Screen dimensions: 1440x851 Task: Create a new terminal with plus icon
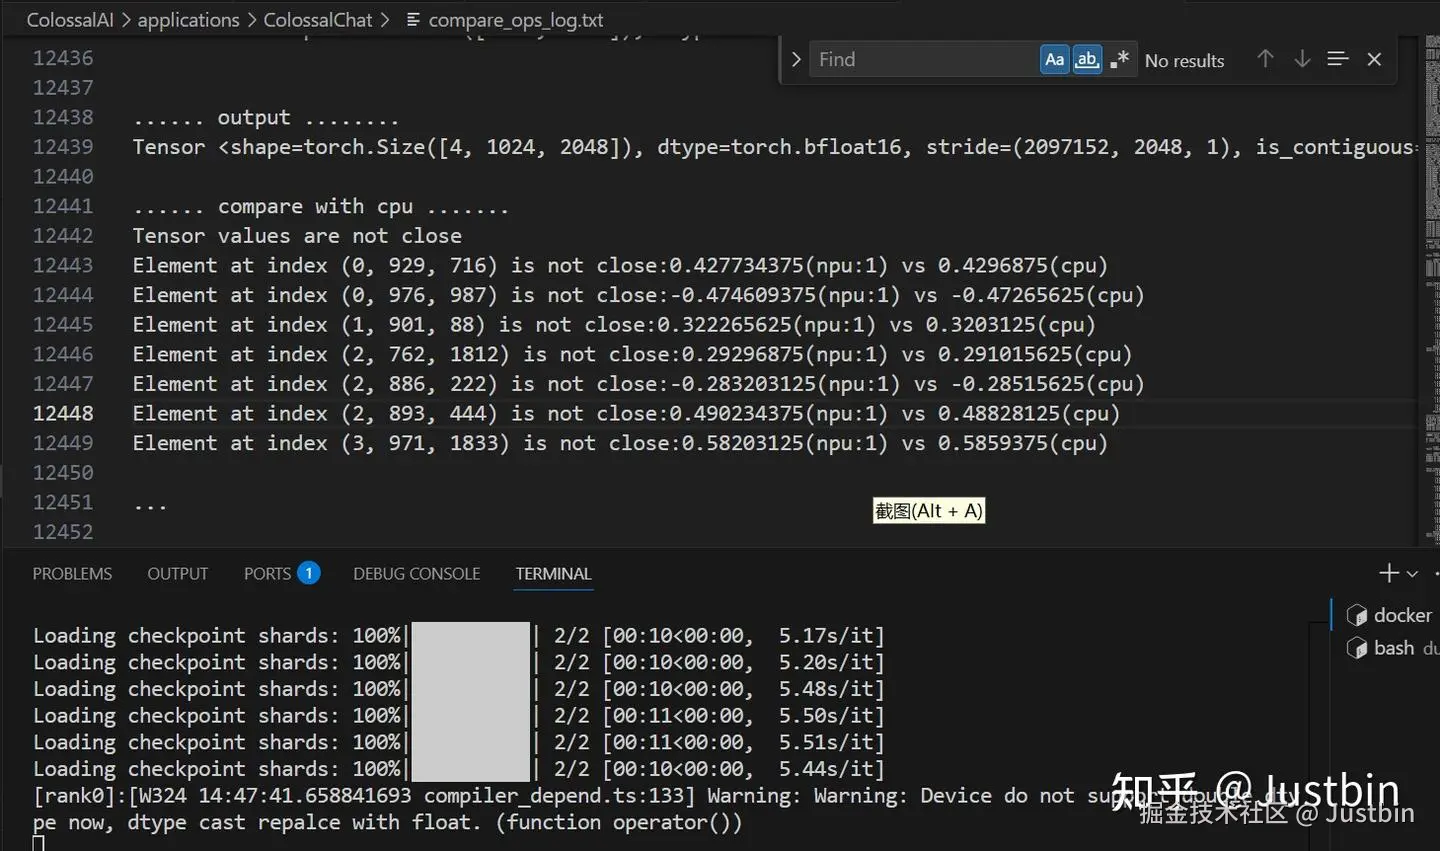click(1388, 573)
